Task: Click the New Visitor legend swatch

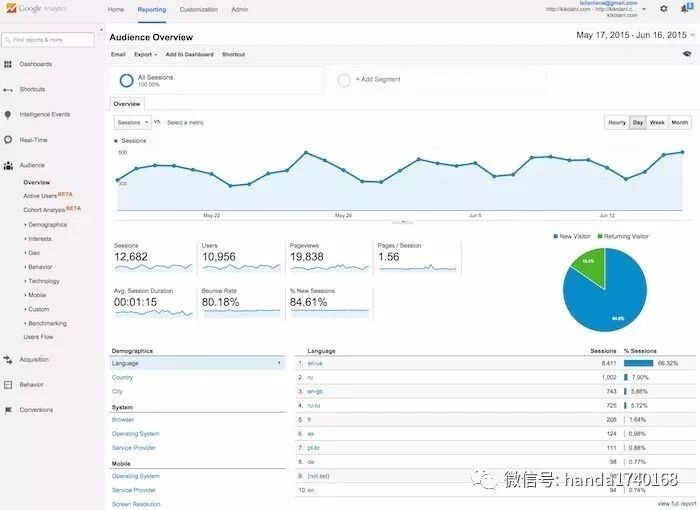Action: (556, 236)
